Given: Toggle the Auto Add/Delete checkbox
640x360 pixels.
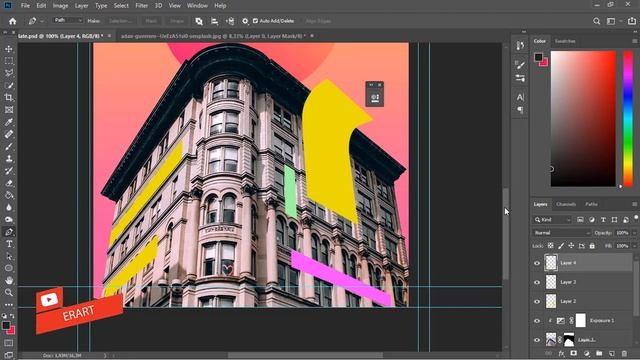Looking at the screenshot, I should pyautogui.click(x=256, y=21).
